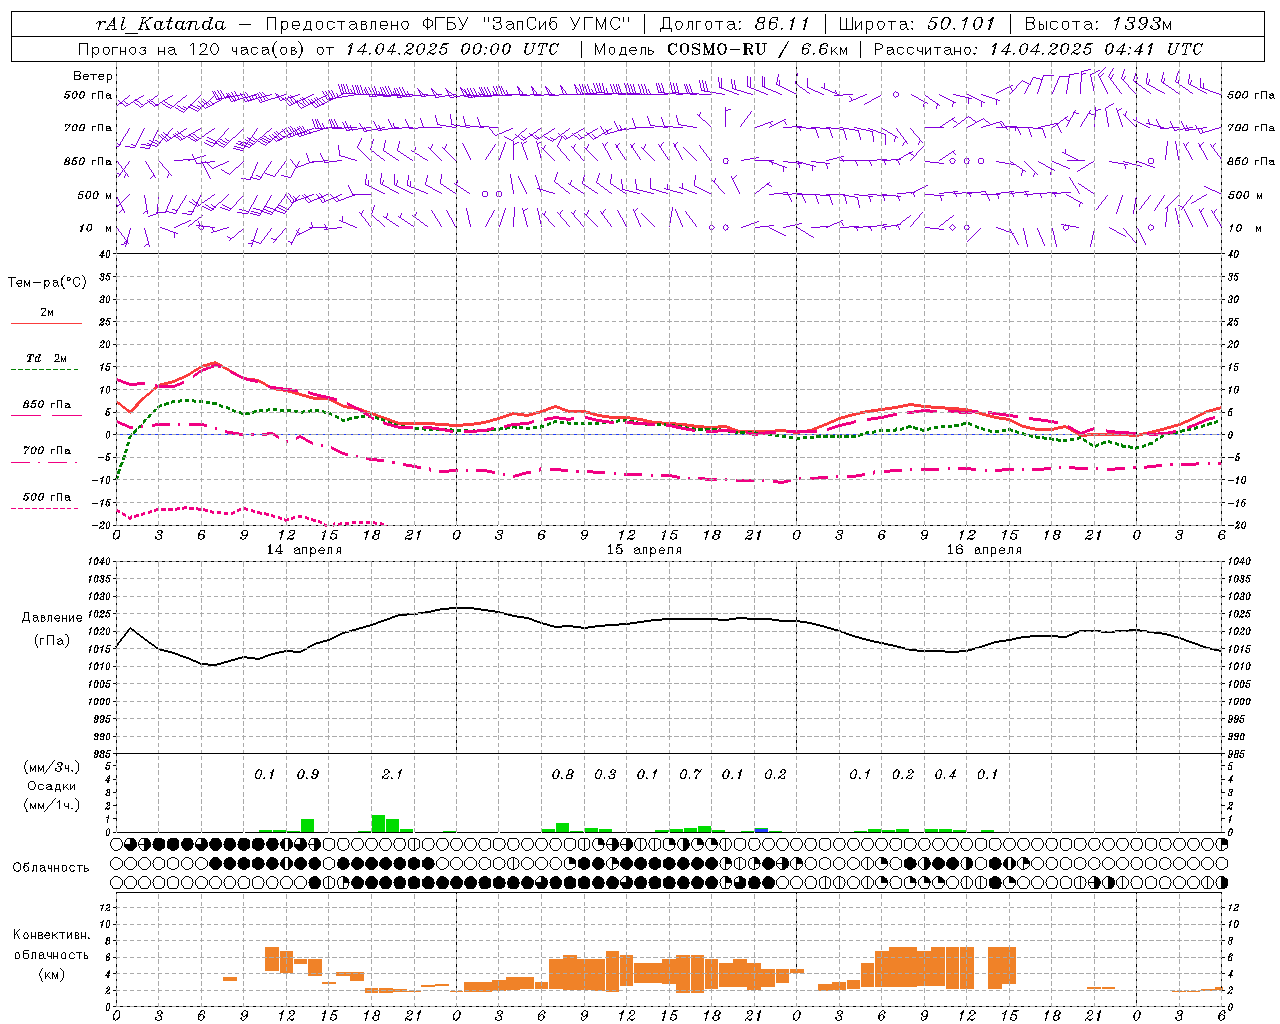The image size is (1280, 1024).
Task: Click the 0.3 precipitation value
Action: (x=605, y=775)
